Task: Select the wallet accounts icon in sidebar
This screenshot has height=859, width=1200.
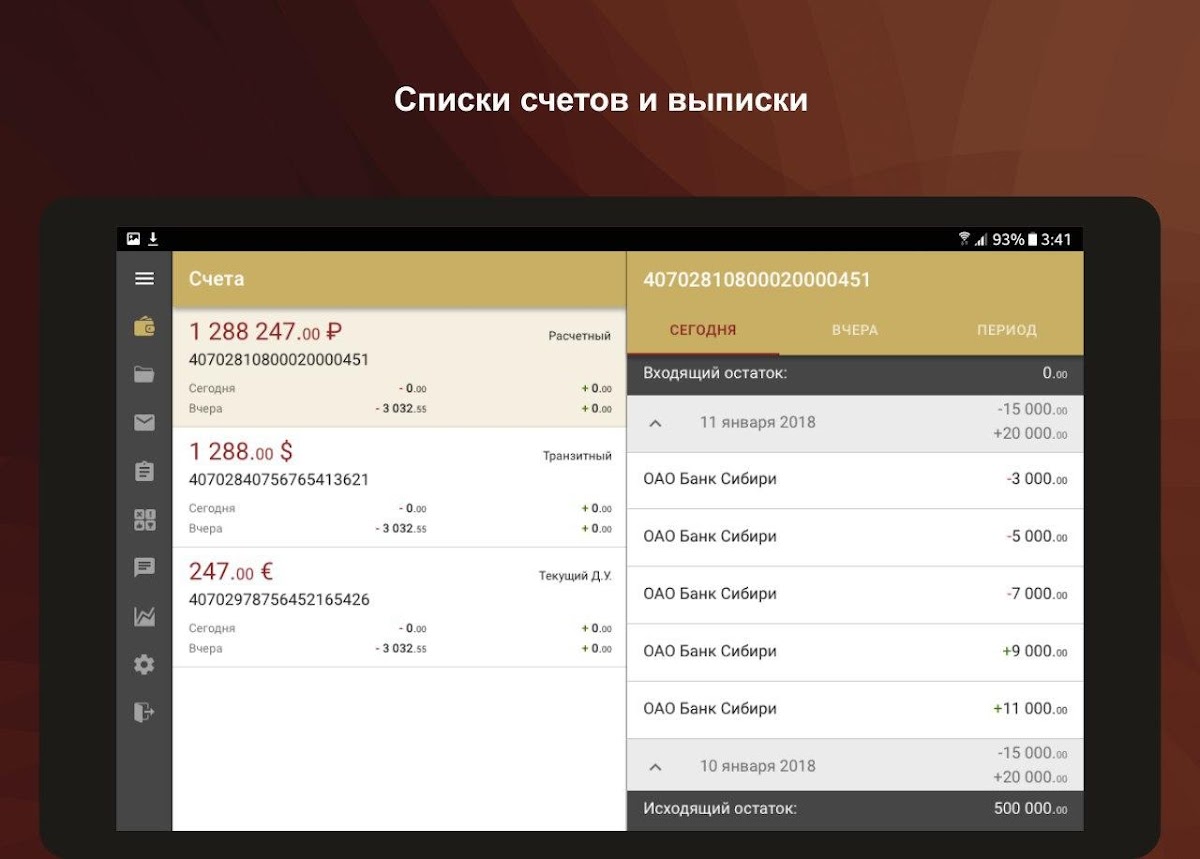Action: pyautogui.click(x=144, y=326)
